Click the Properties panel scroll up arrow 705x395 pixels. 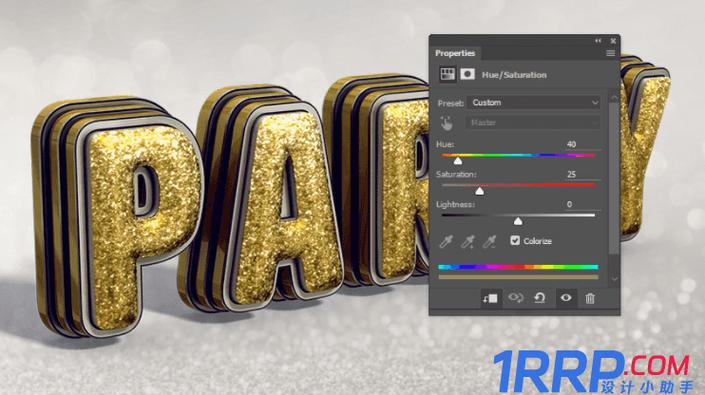pos(614,97)
